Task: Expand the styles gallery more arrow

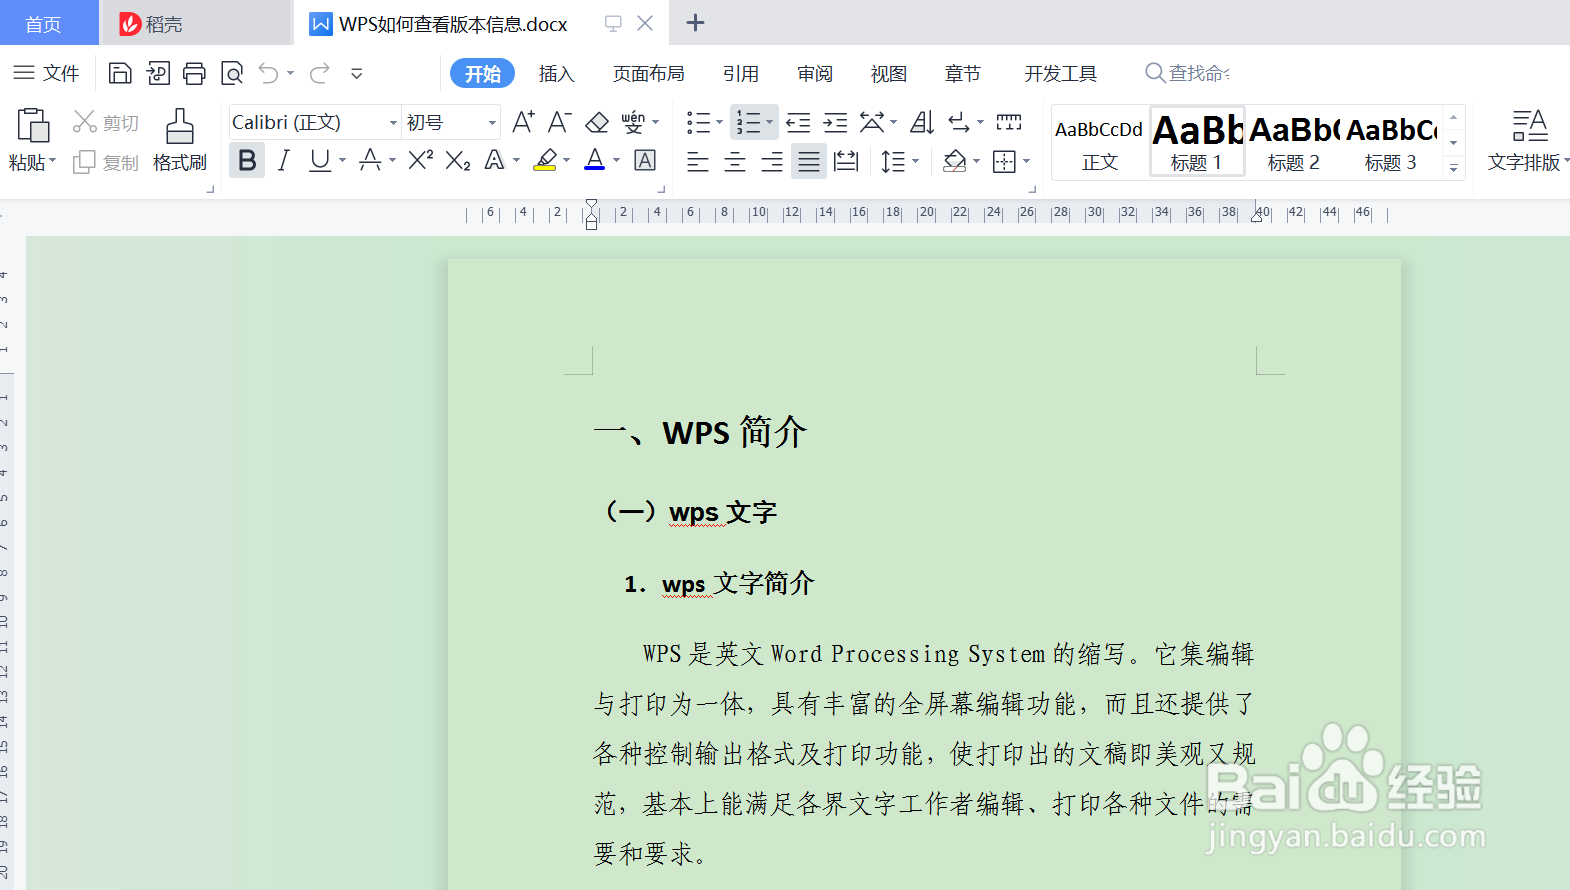Action: tap(1454, 167)
